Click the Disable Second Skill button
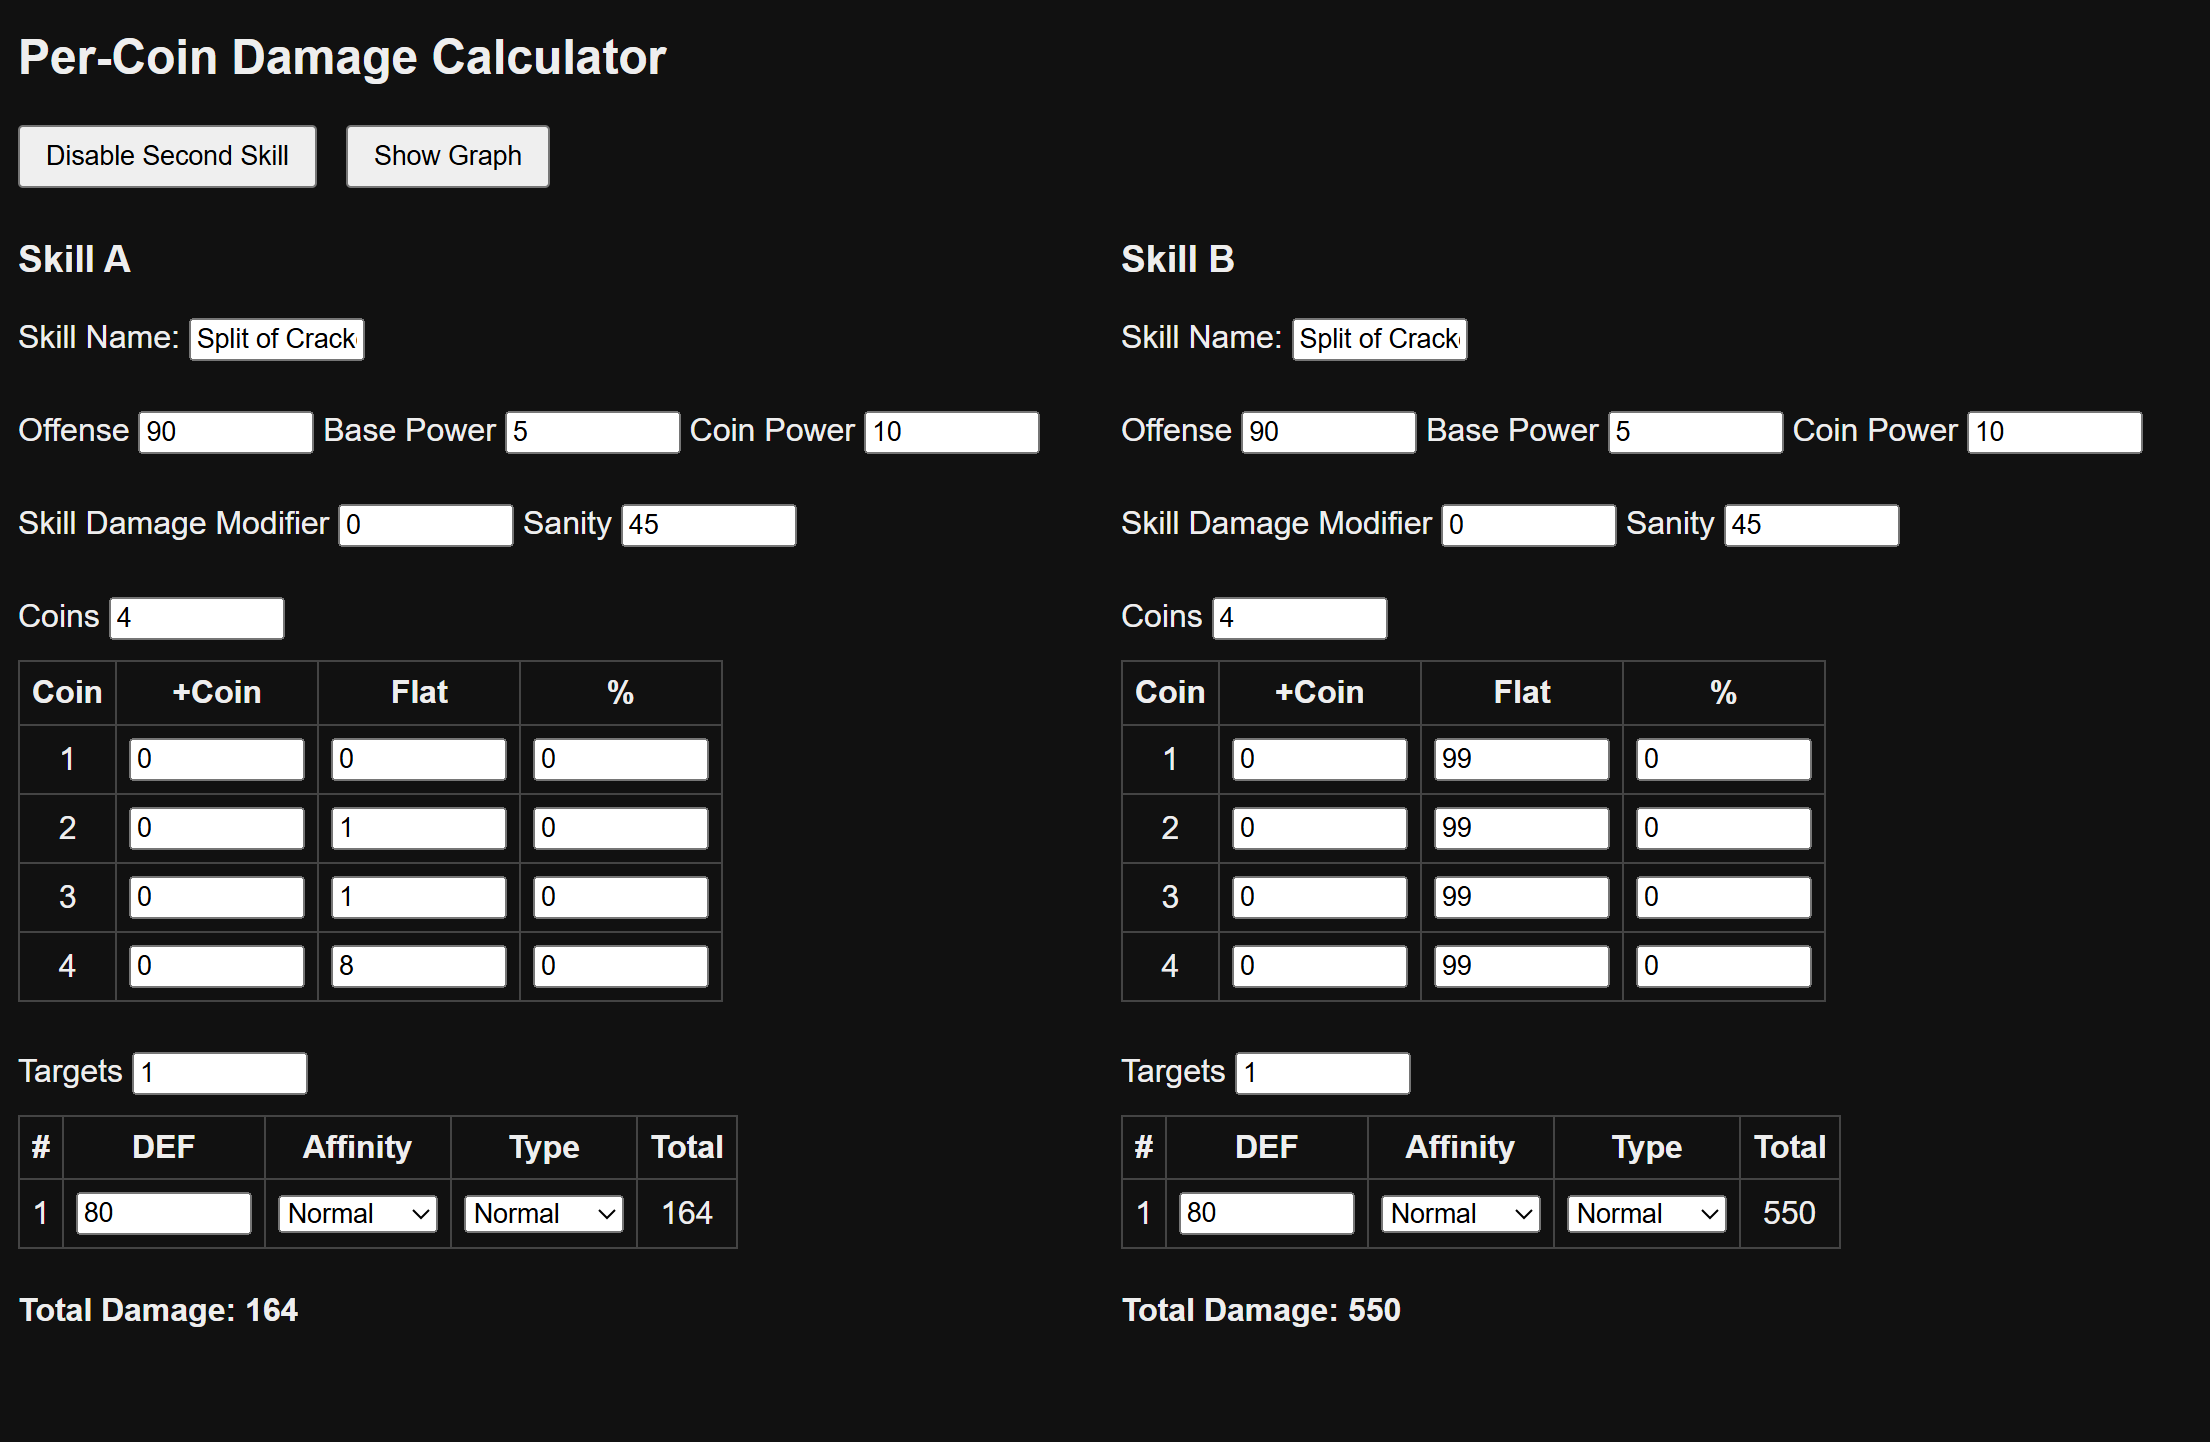This screenshot has height=1442, width=2210. (x=167, y=156)
